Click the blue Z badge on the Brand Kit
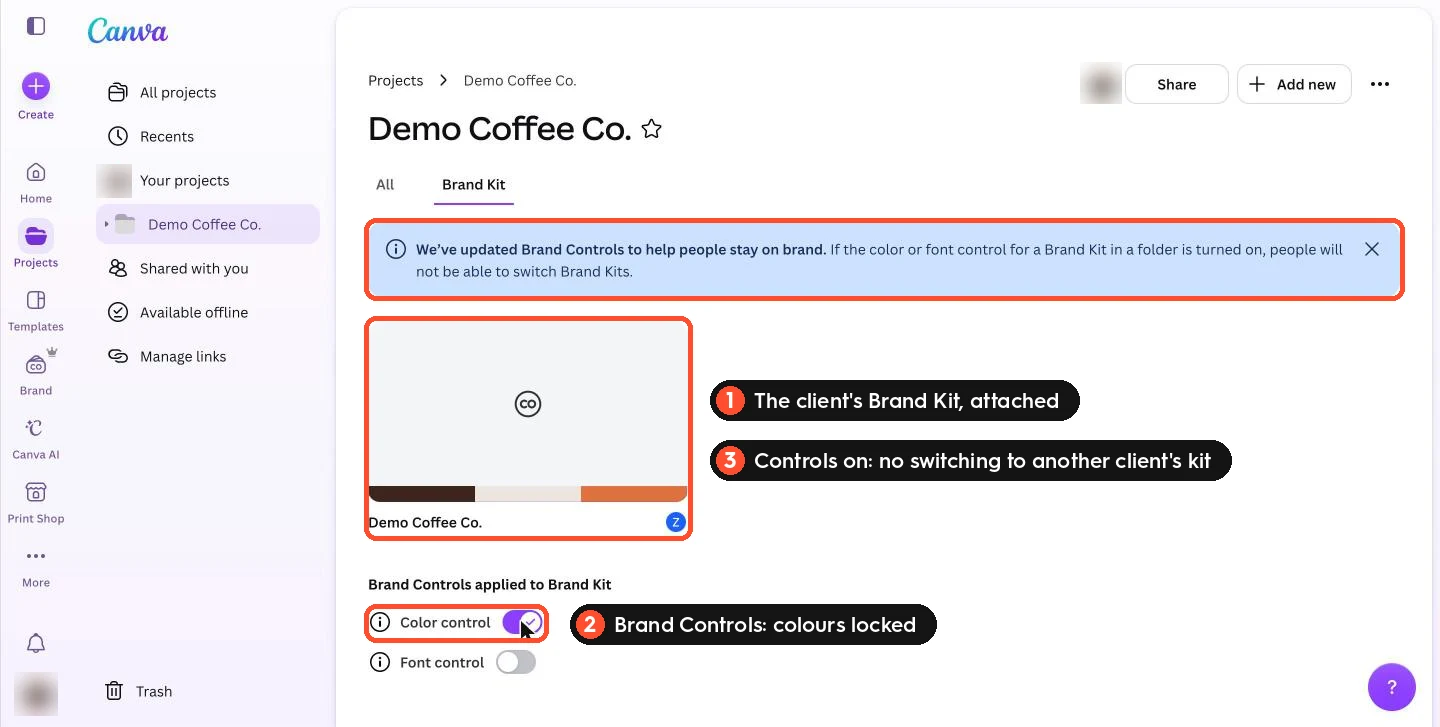This screenshot has width=1440, height=727. (x=676, y=522)
